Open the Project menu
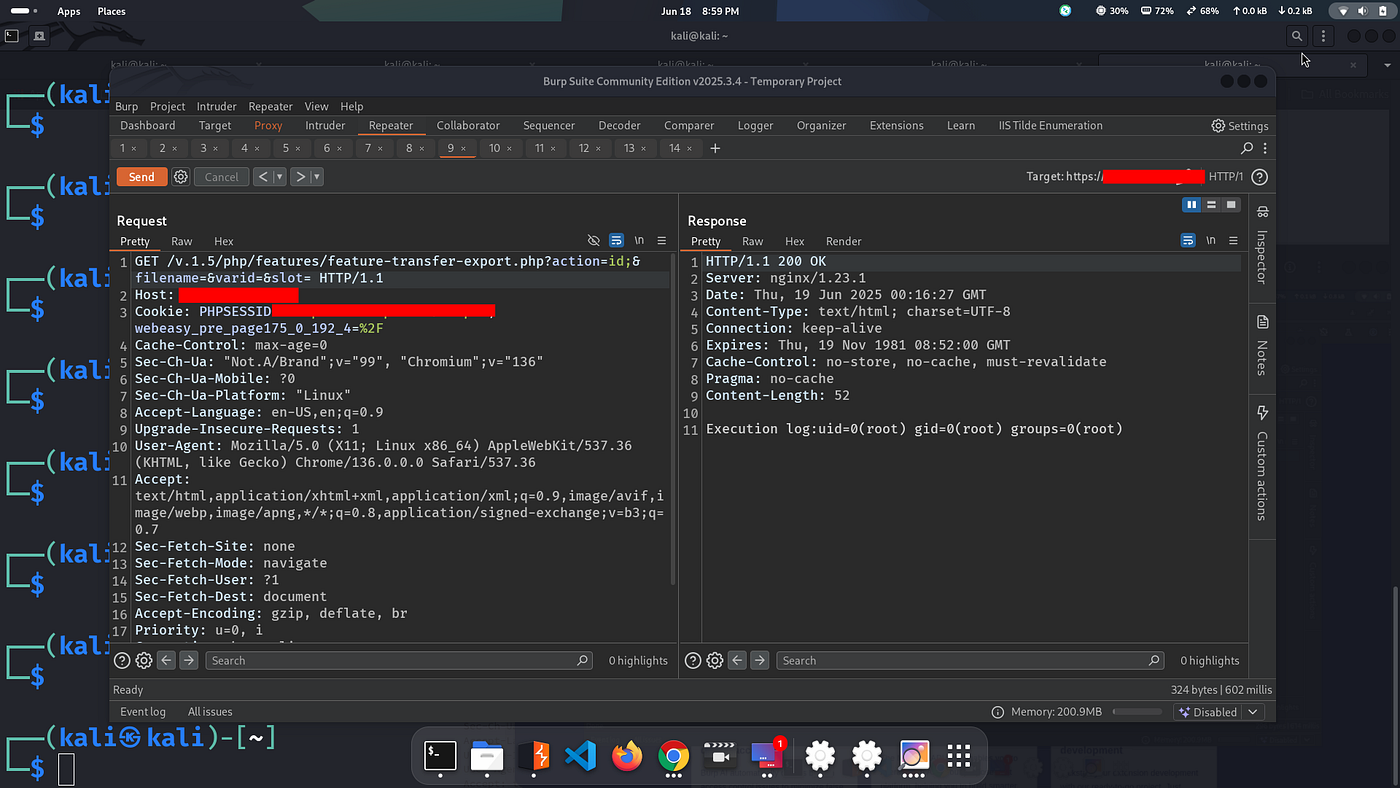1400x788 pixels. [x=168, y=106]
